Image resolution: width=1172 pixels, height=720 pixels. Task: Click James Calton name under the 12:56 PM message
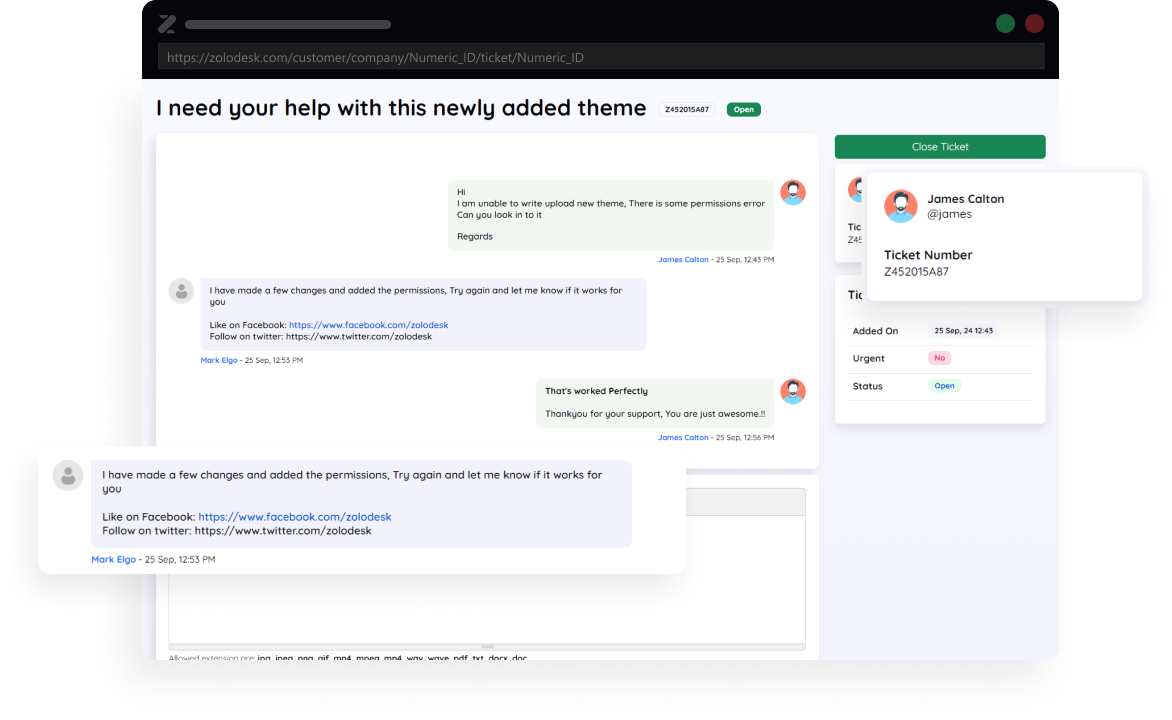pyautogui.click(x=683, y=437)
